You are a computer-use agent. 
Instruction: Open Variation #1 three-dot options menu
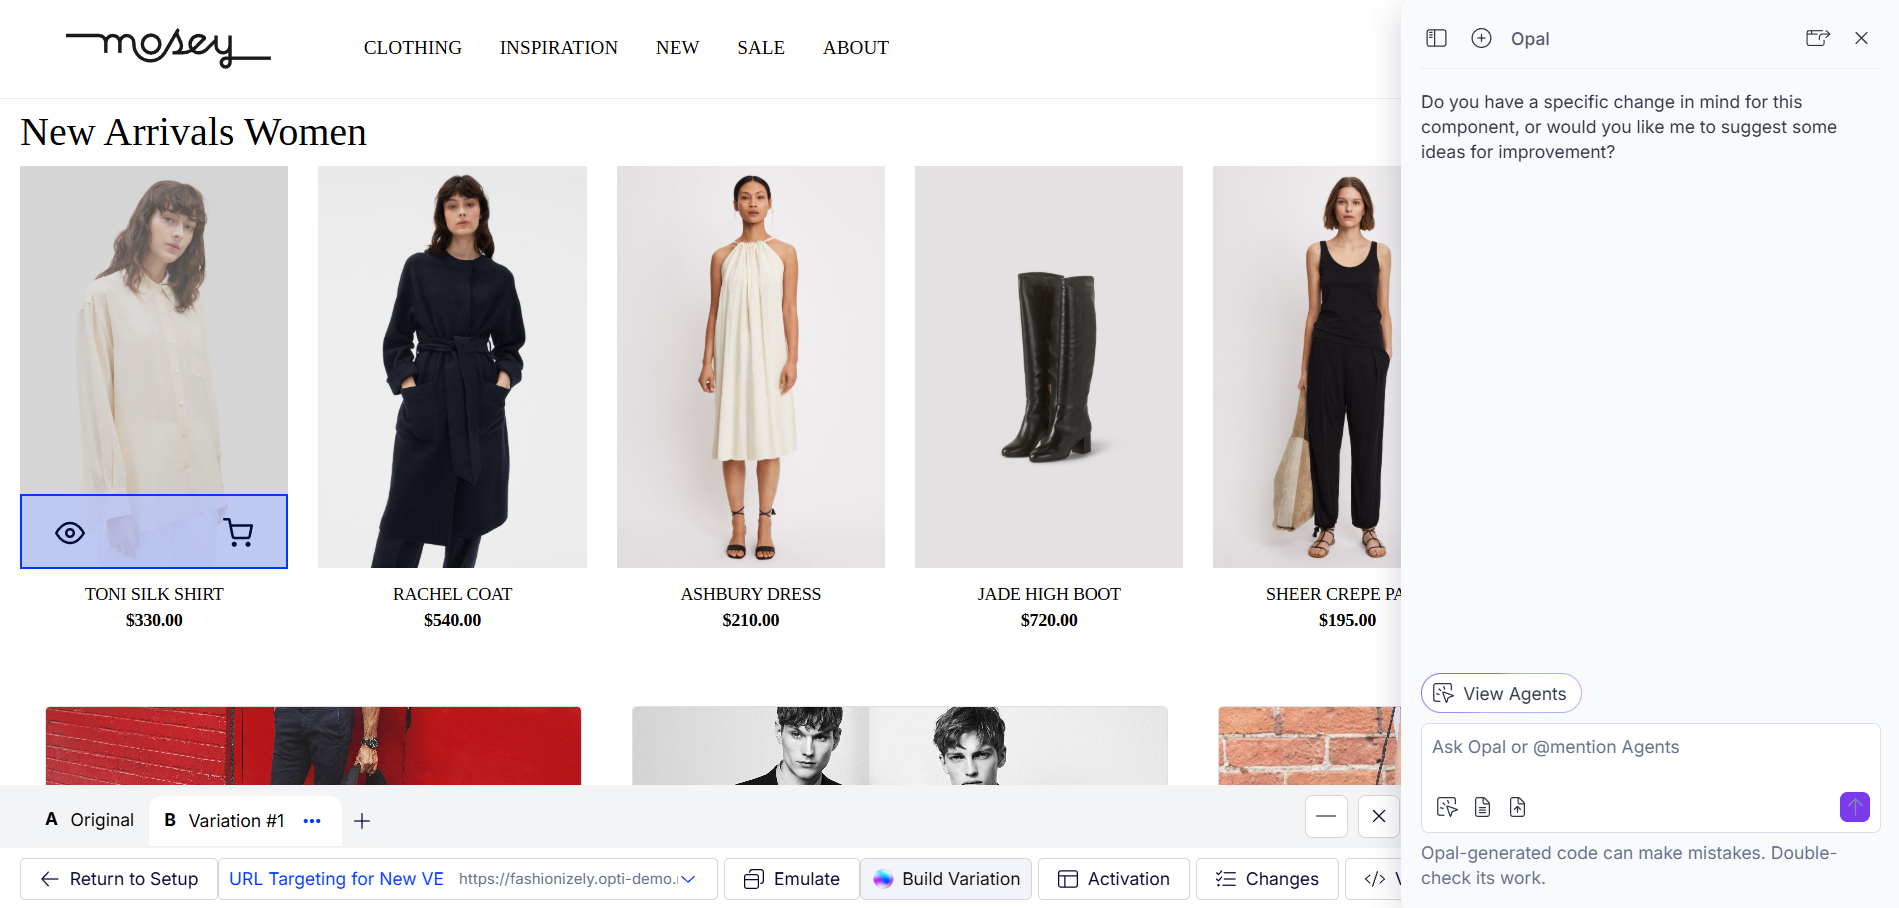click(312, 821)
